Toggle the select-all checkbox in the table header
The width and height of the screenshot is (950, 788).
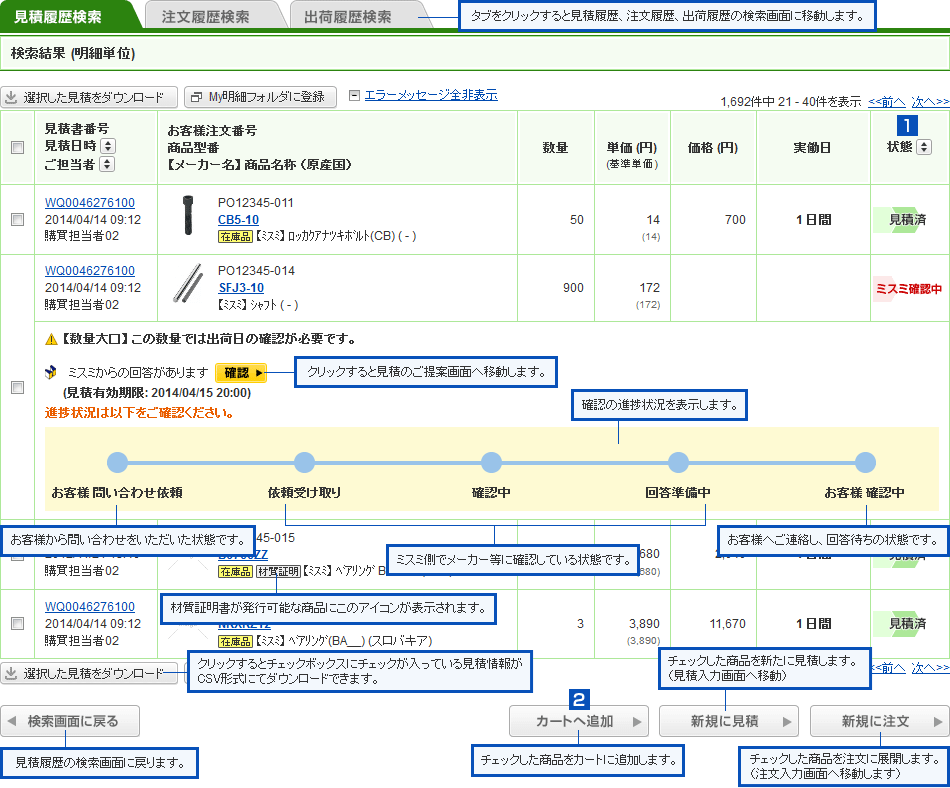pos(17,148)
